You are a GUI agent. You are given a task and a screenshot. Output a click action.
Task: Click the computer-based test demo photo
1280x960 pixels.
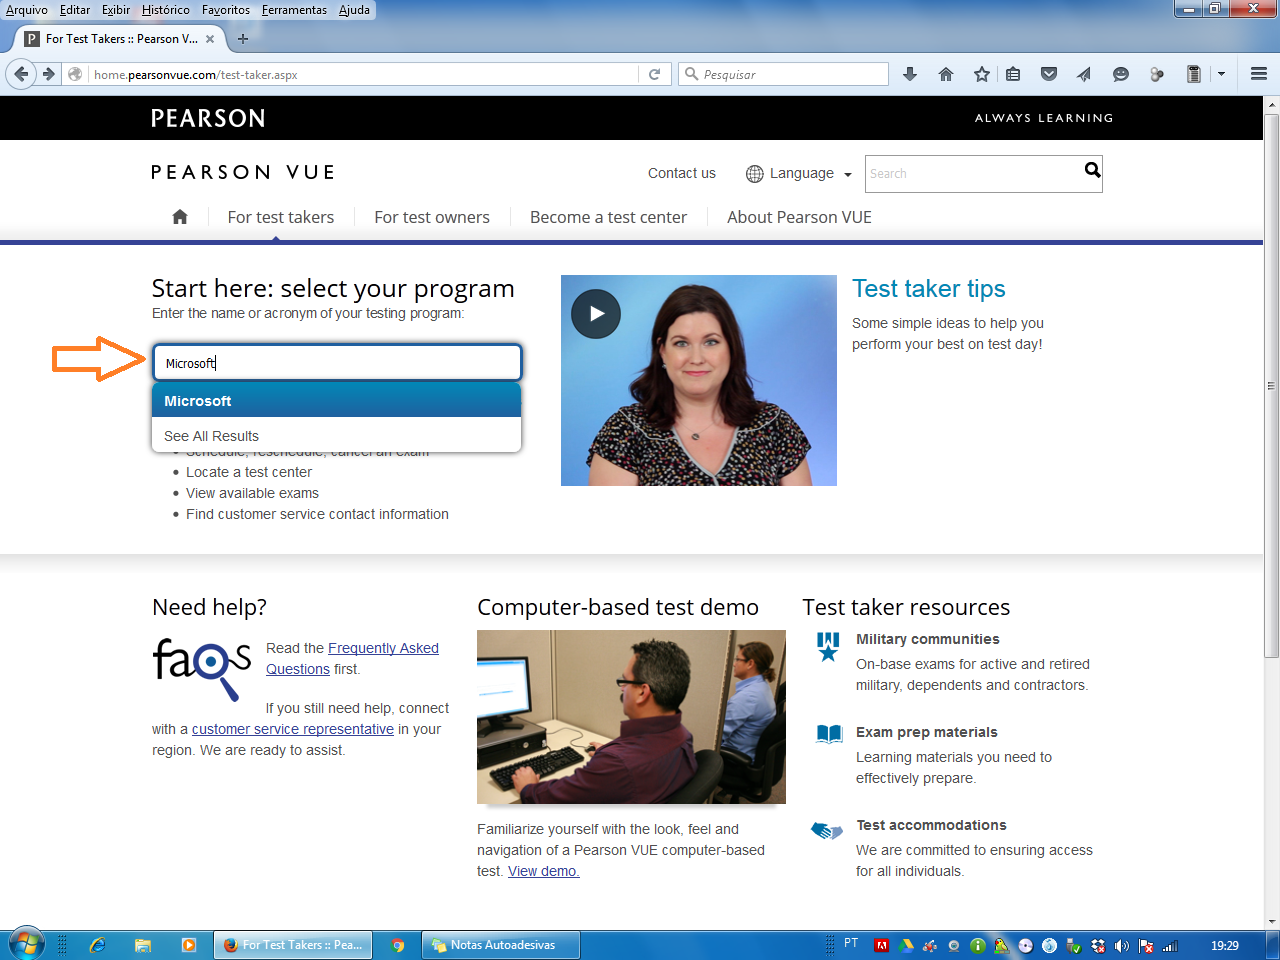pyautogui.click(x=631, y=717)
